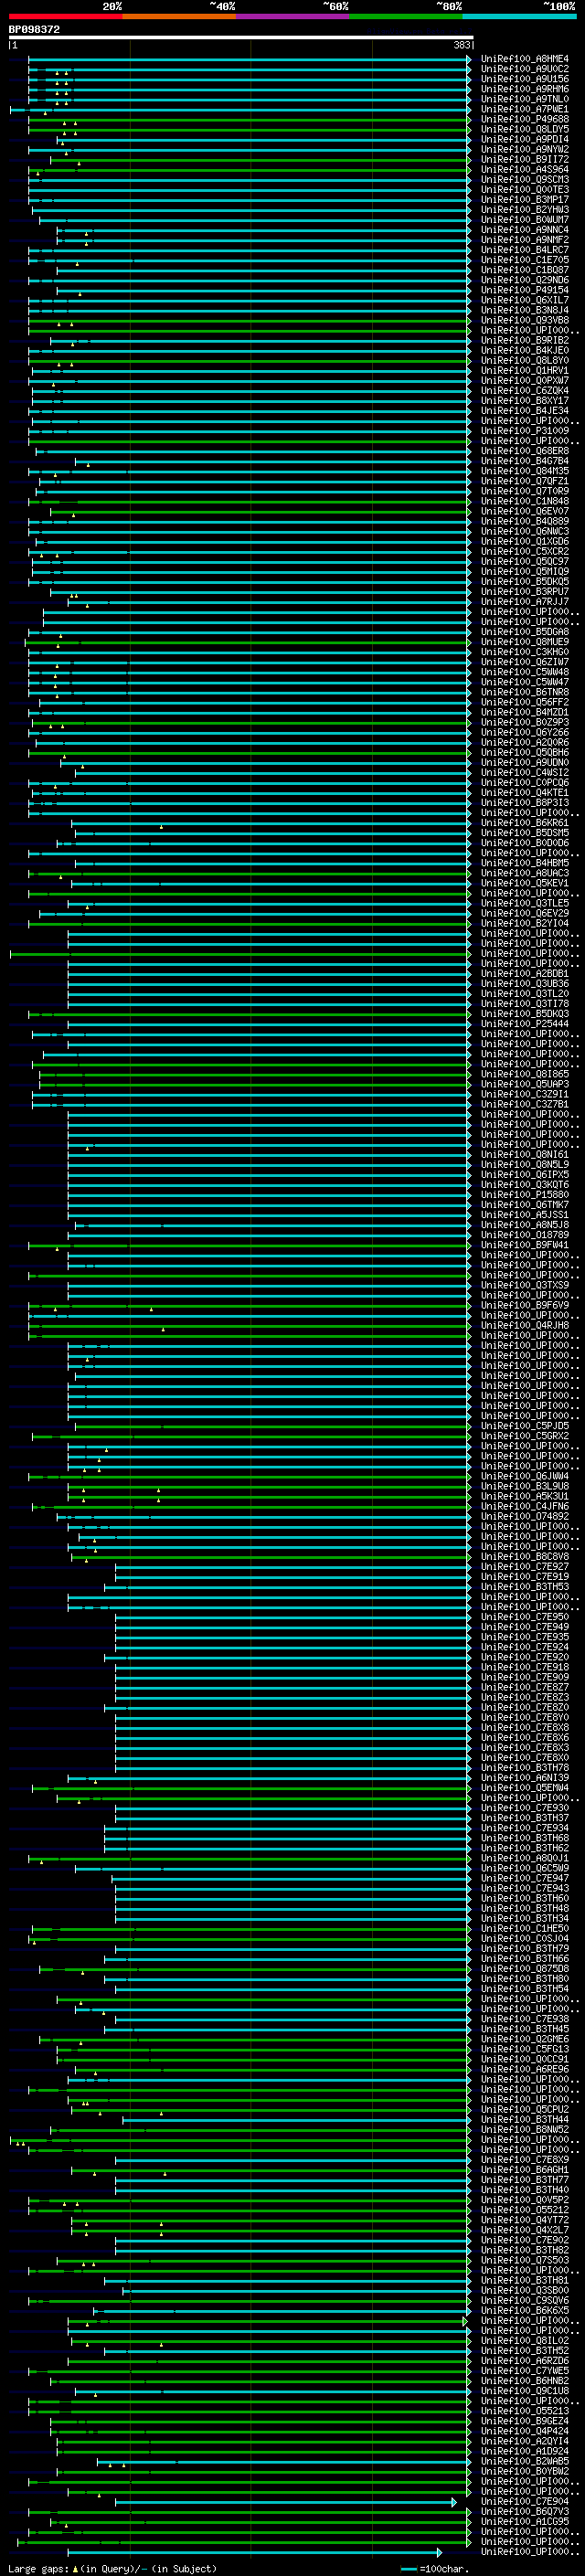Screen dimensions: 585x2576
Task: Click the Large gaps legend text
Action: [113, 2569]
